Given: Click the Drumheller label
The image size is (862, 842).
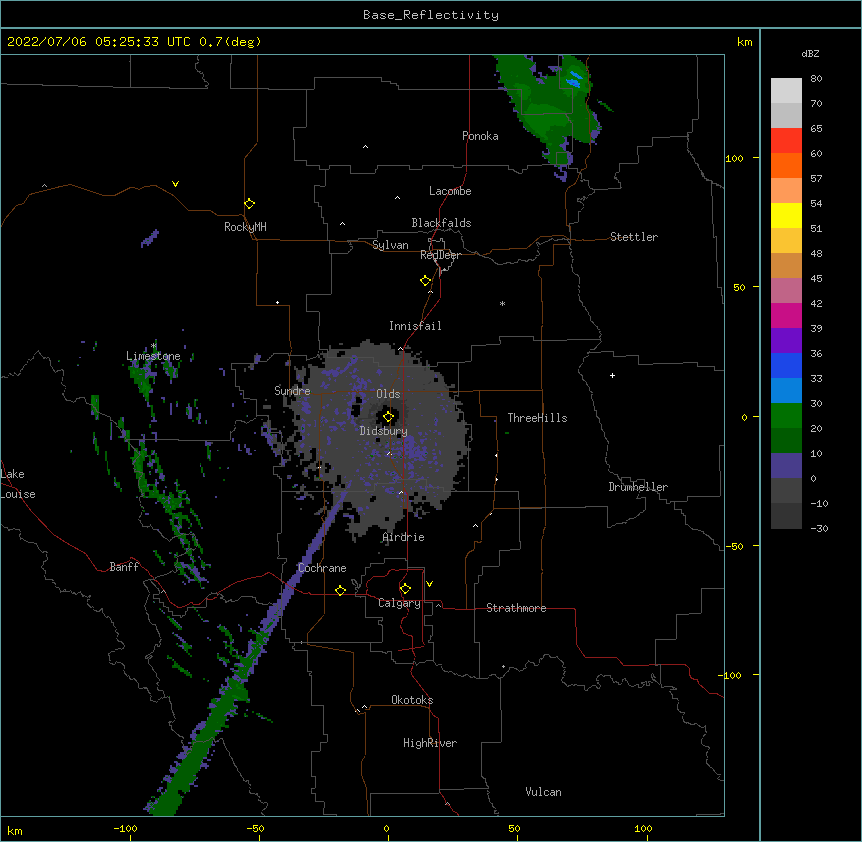Looking at the screenshot, I should point(638,487).
